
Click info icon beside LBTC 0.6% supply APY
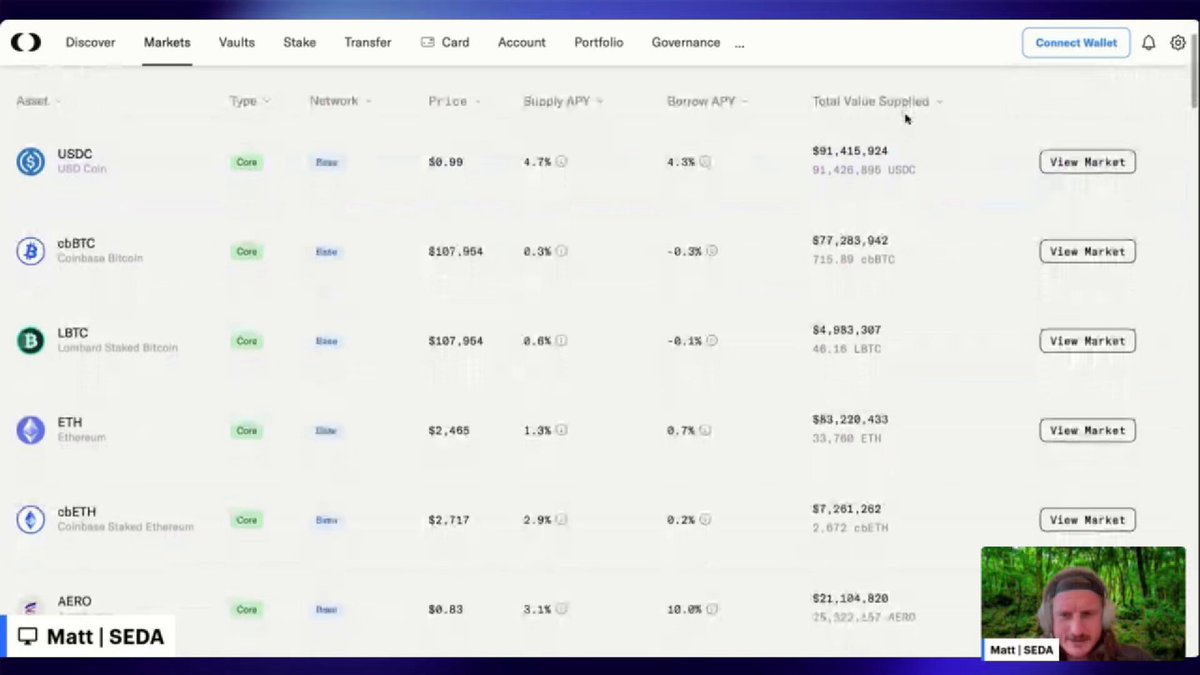561,341
